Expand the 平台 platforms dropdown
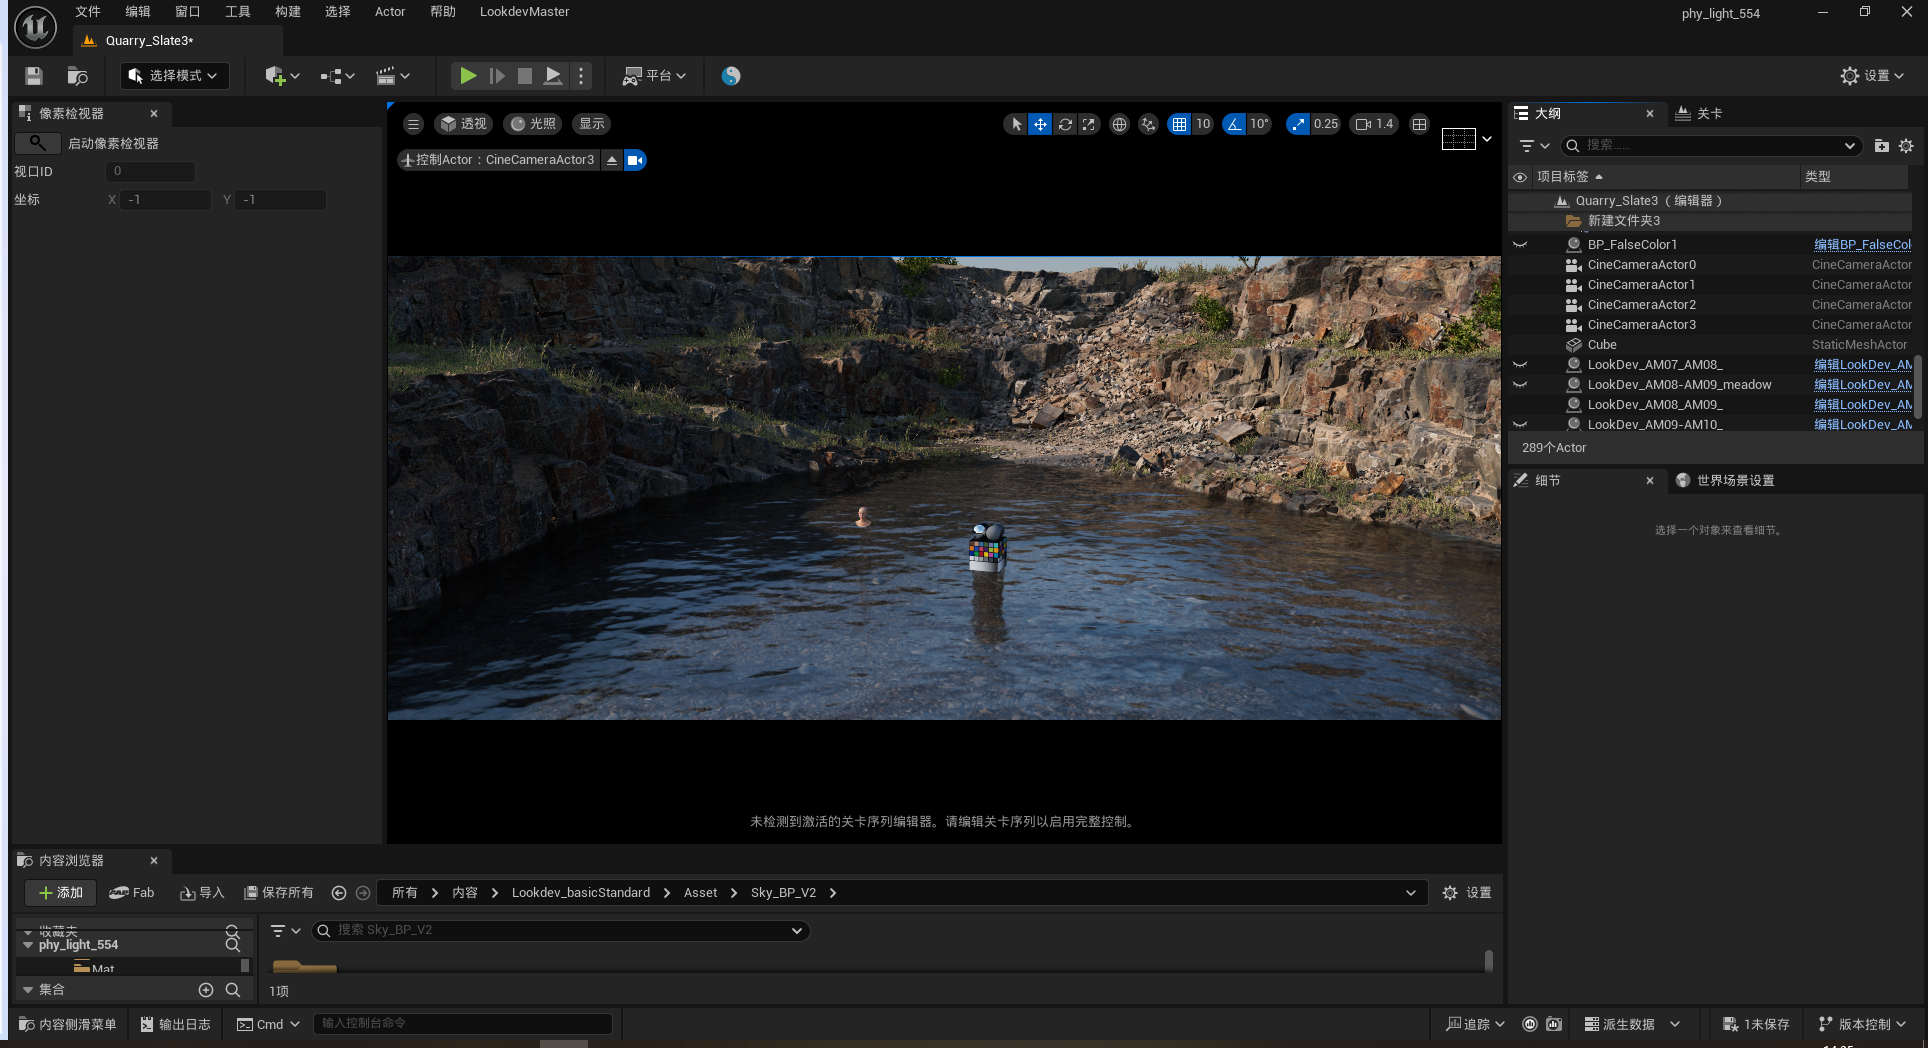Image resolution: width=1928 pixels, height=1048 pixels. coord(655,76)
